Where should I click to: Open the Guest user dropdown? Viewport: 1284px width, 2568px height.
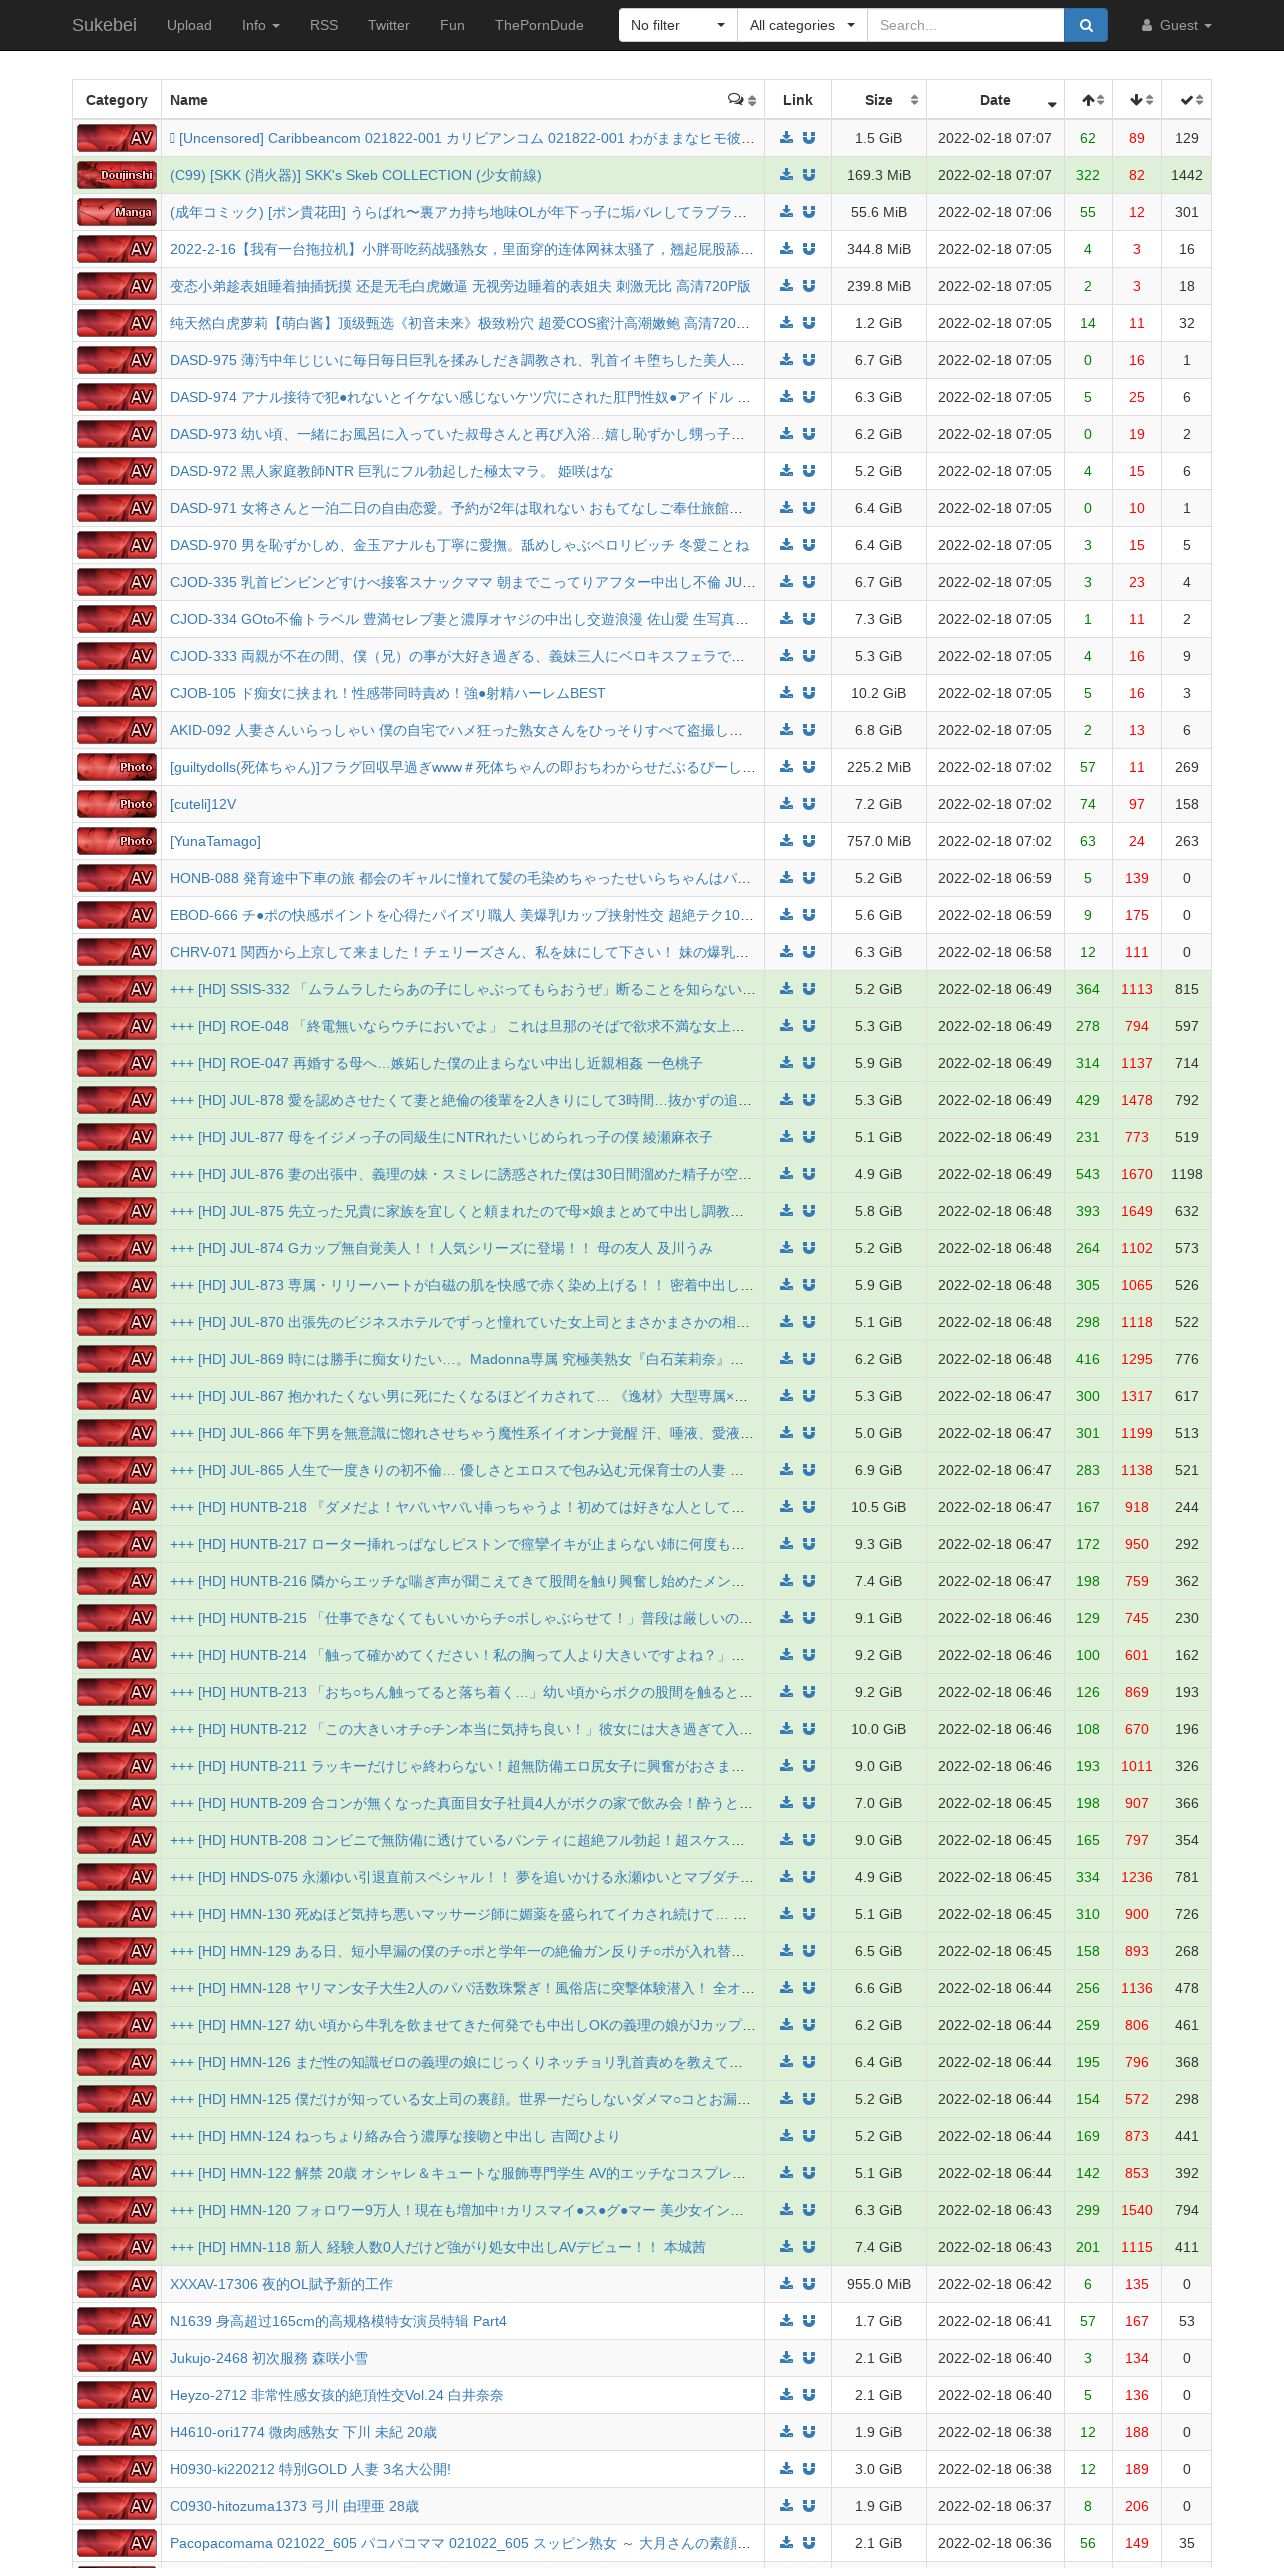pos(1177,25)
